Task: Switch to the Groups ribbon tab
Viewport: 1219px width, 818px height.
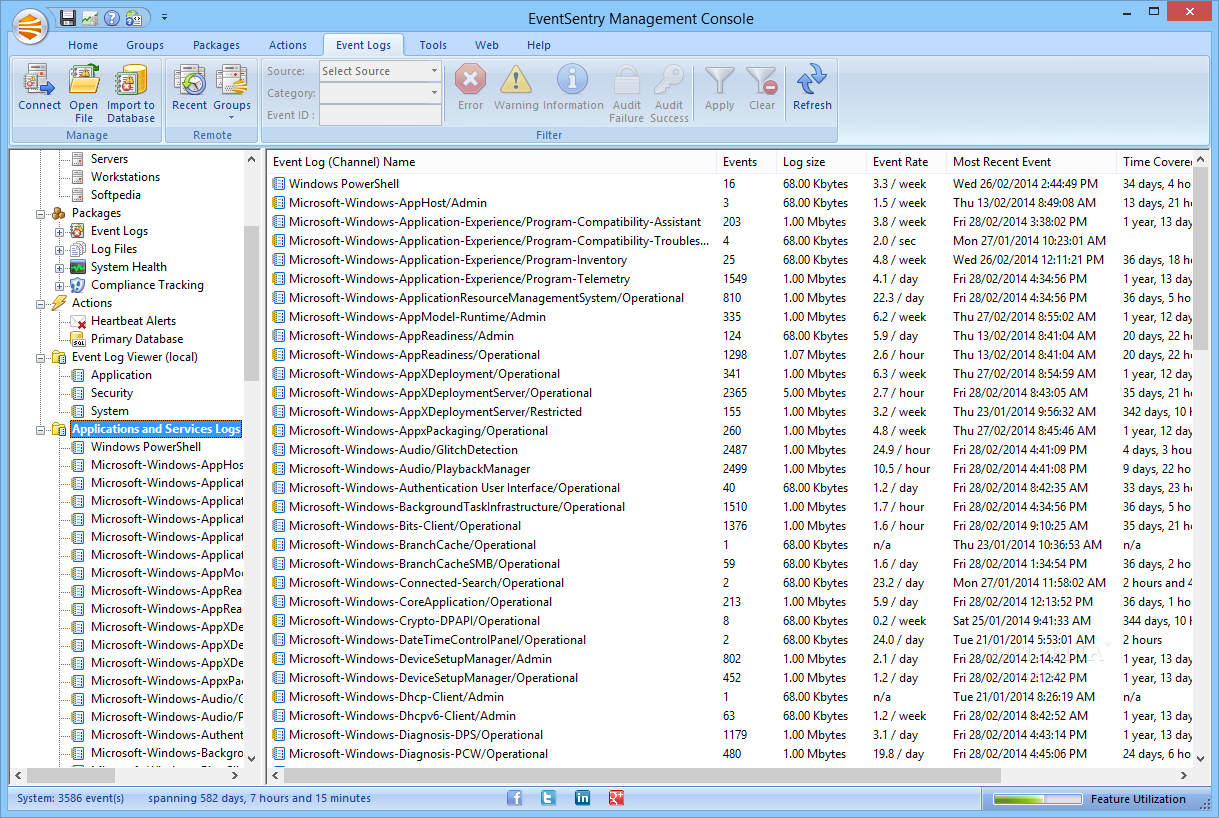Action: coord(145,45)
